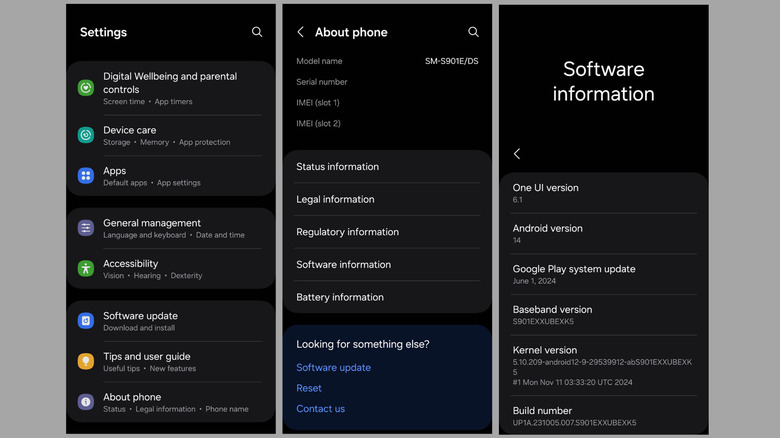The width and height of the screenshot is (780, 438).
Task: Open Tips and user guide
Action: coord(171,362)
